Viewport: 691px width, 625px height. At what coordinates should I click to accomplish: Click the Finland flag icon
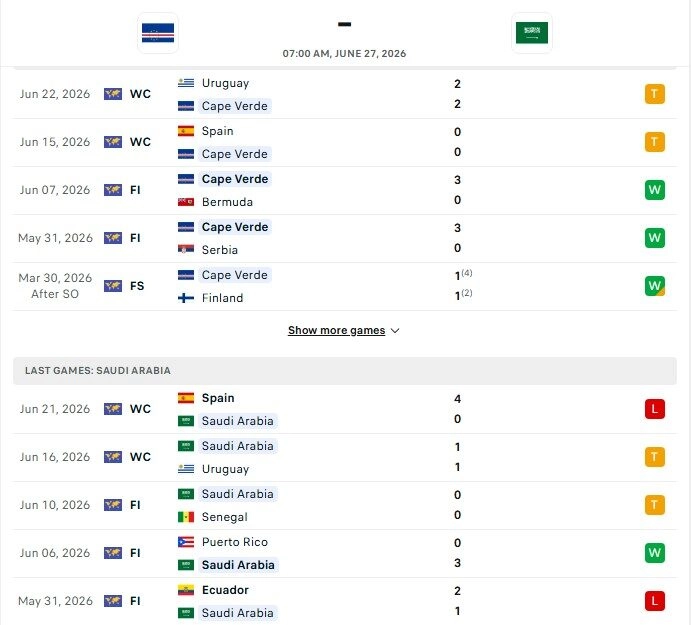pyautogui.click(x=186, y=298)
